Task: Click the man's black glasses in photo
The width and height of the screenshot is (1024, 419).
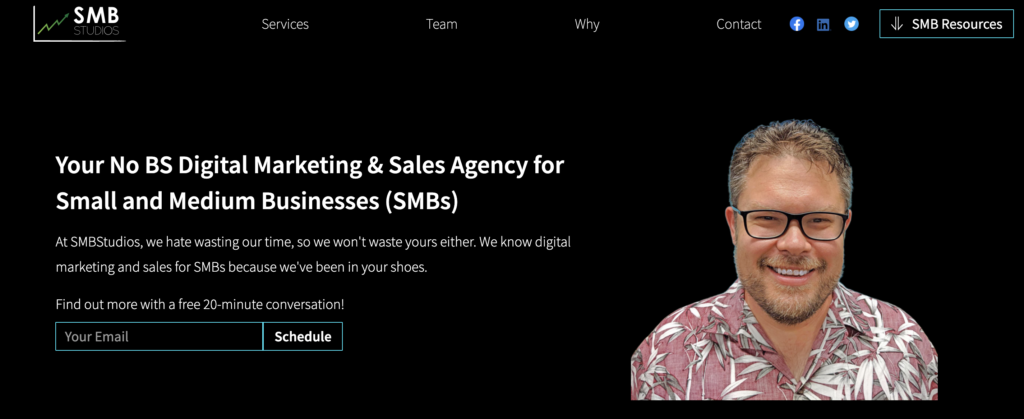Action: [x=790, y=223]
